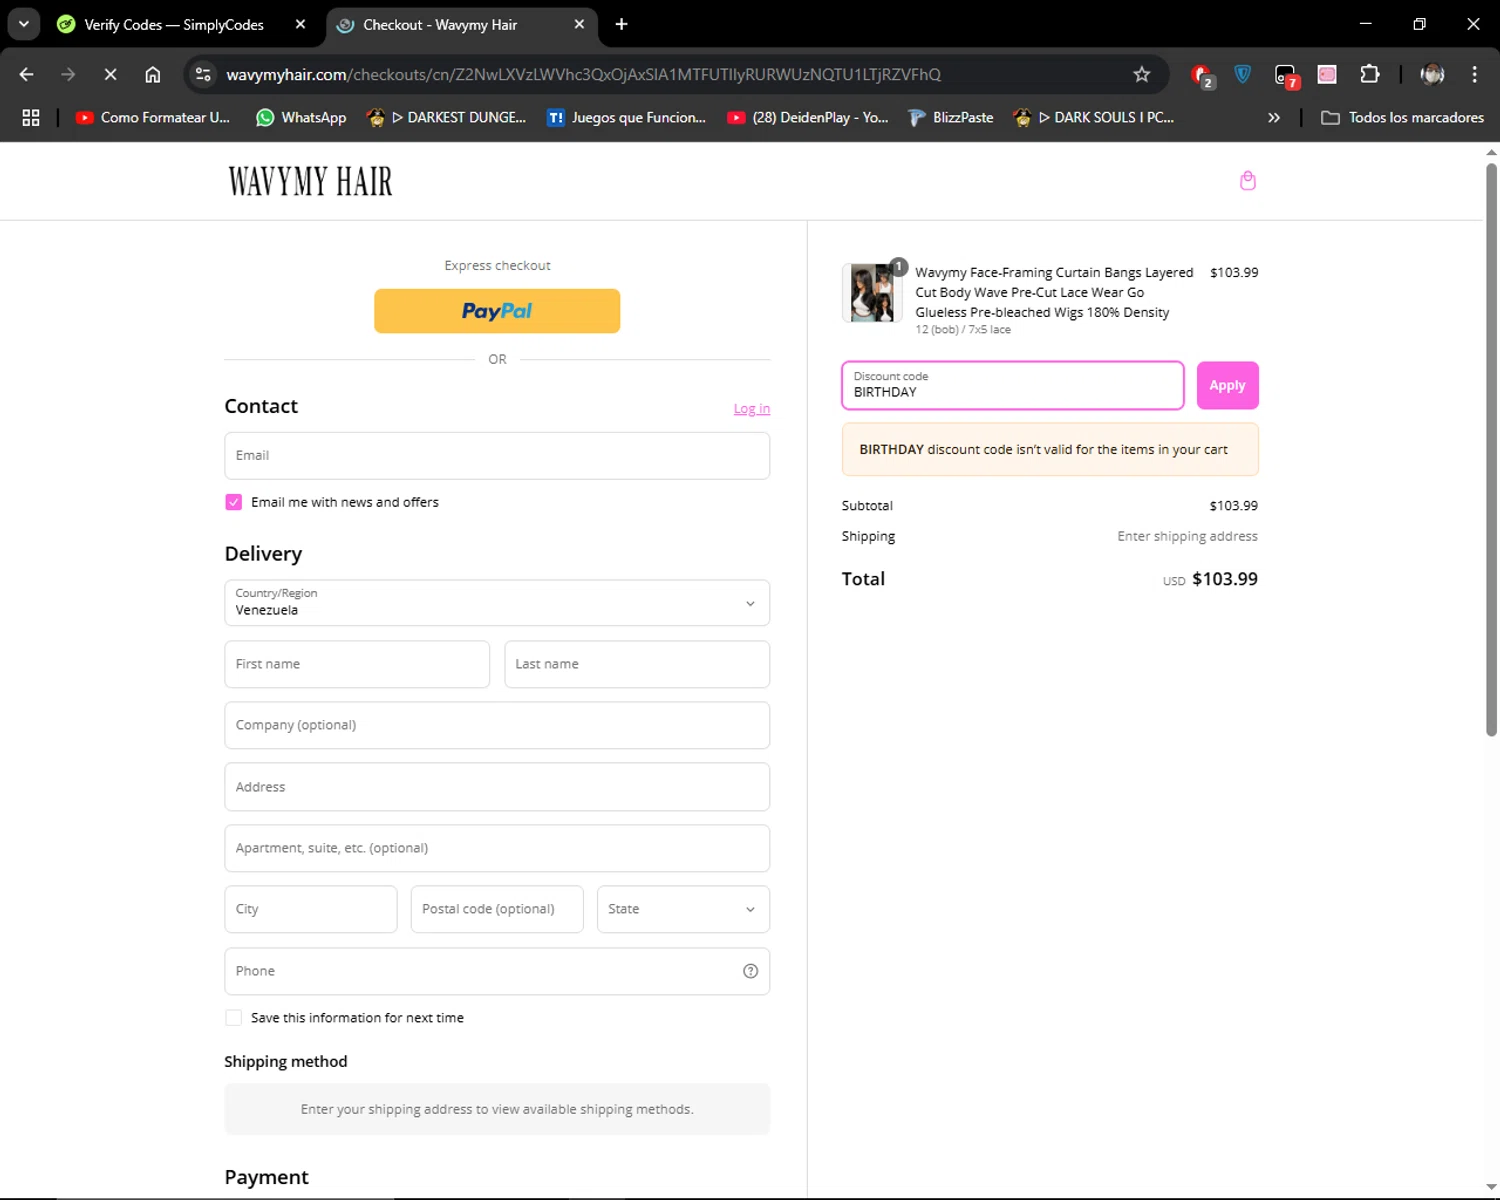Show more bookmarks with the chevron
The image size is (1500, 1200).
point(1274,117)
